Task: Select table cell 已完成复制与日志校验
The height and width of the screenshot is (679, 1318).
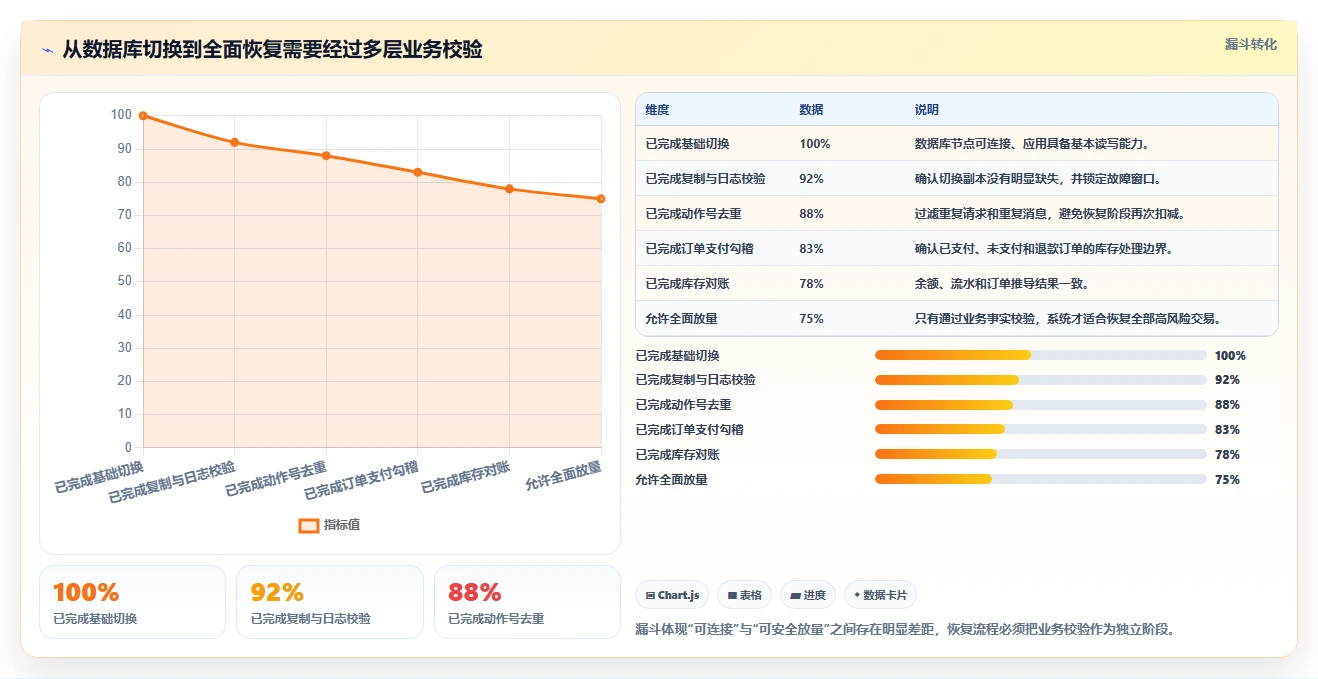Action: pos(706,179)
